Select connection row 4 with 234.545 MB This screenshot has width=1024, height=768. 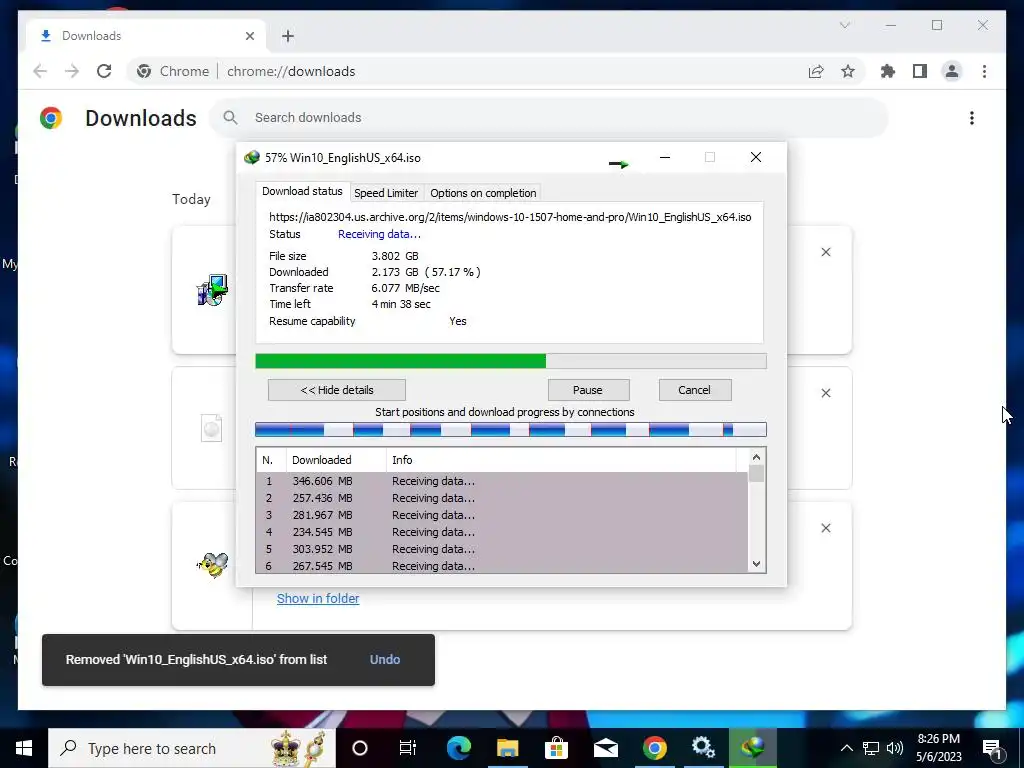502,532
